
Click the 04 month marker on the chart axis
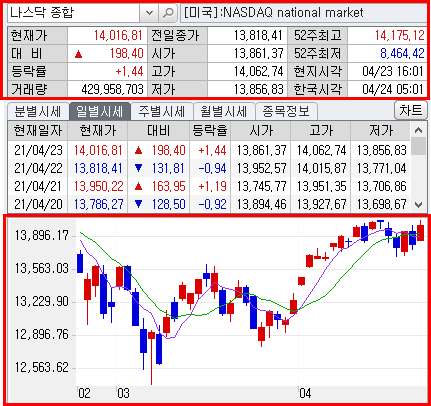[305, 393]
